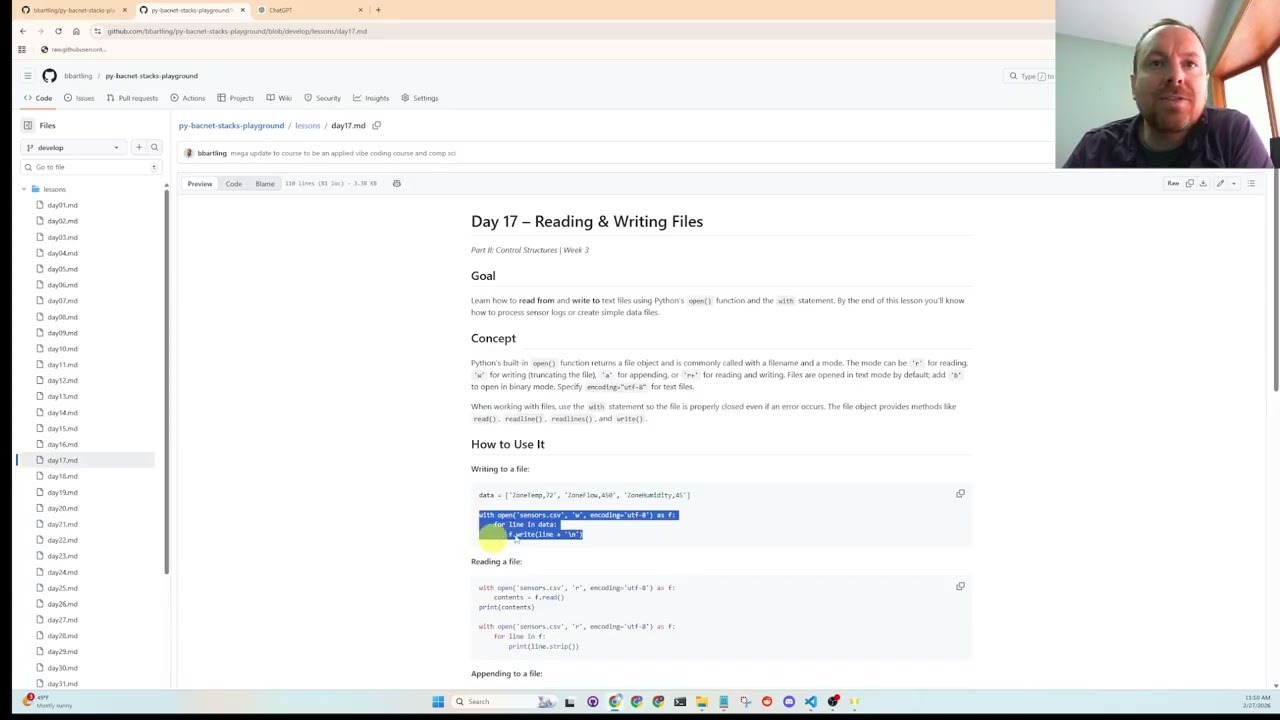The width and height of the screenshot is (1280, 720).
Task: Go back in browser history
Action: coord(22,31)
